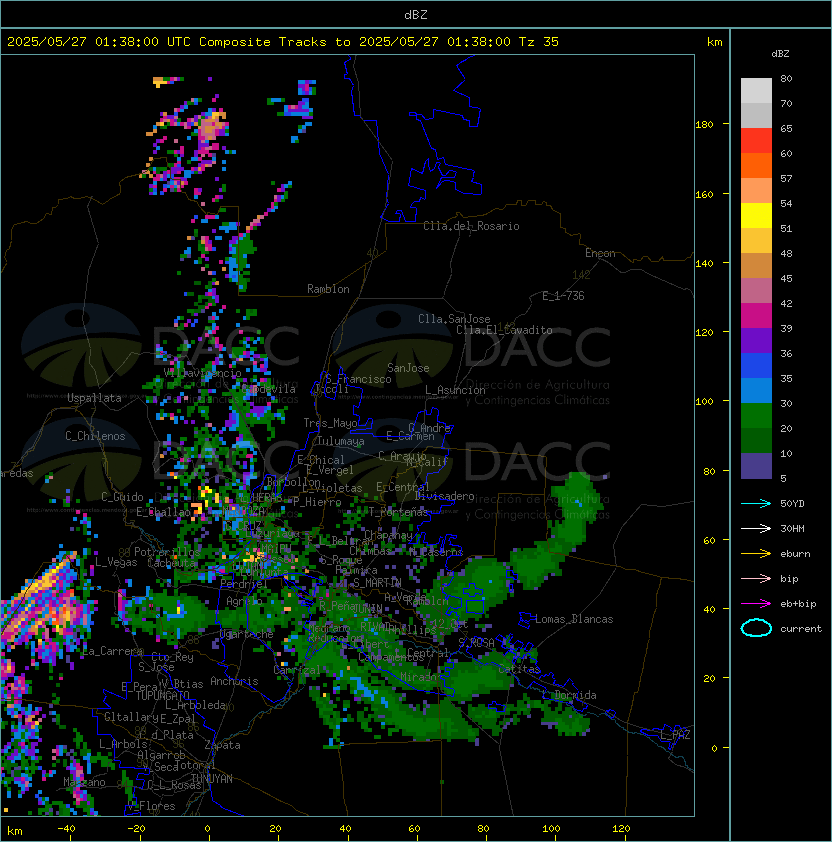Pick the dusty pink swatch between 45 and 42
Viewport: 832px width, 842px height.
click(756, 291)
